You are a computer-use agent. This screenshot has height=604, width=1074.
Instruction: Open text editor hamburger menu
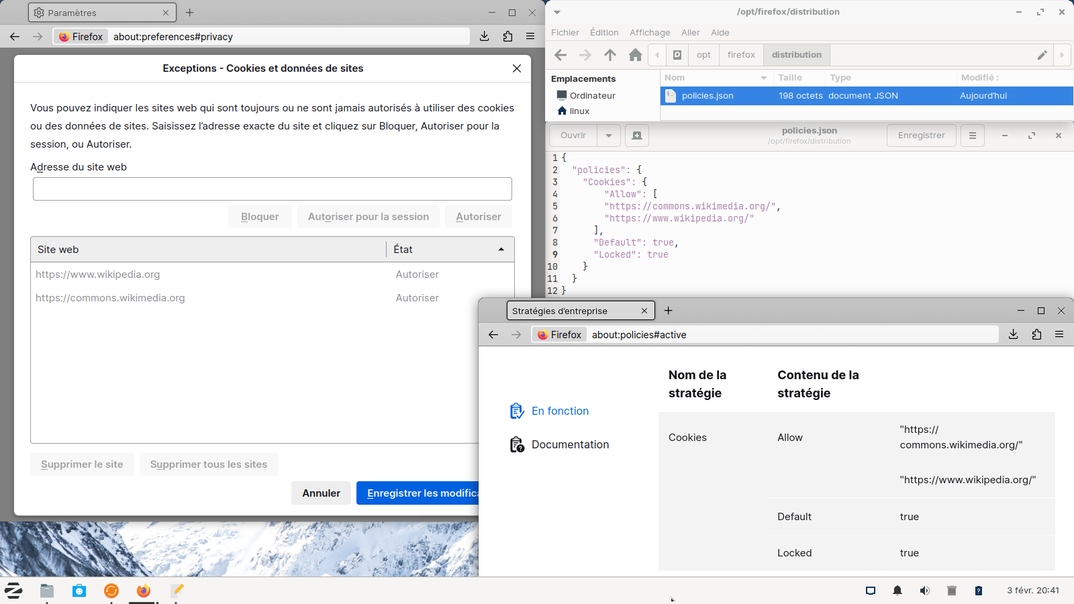pyautogui.click(x=972, y=136)
